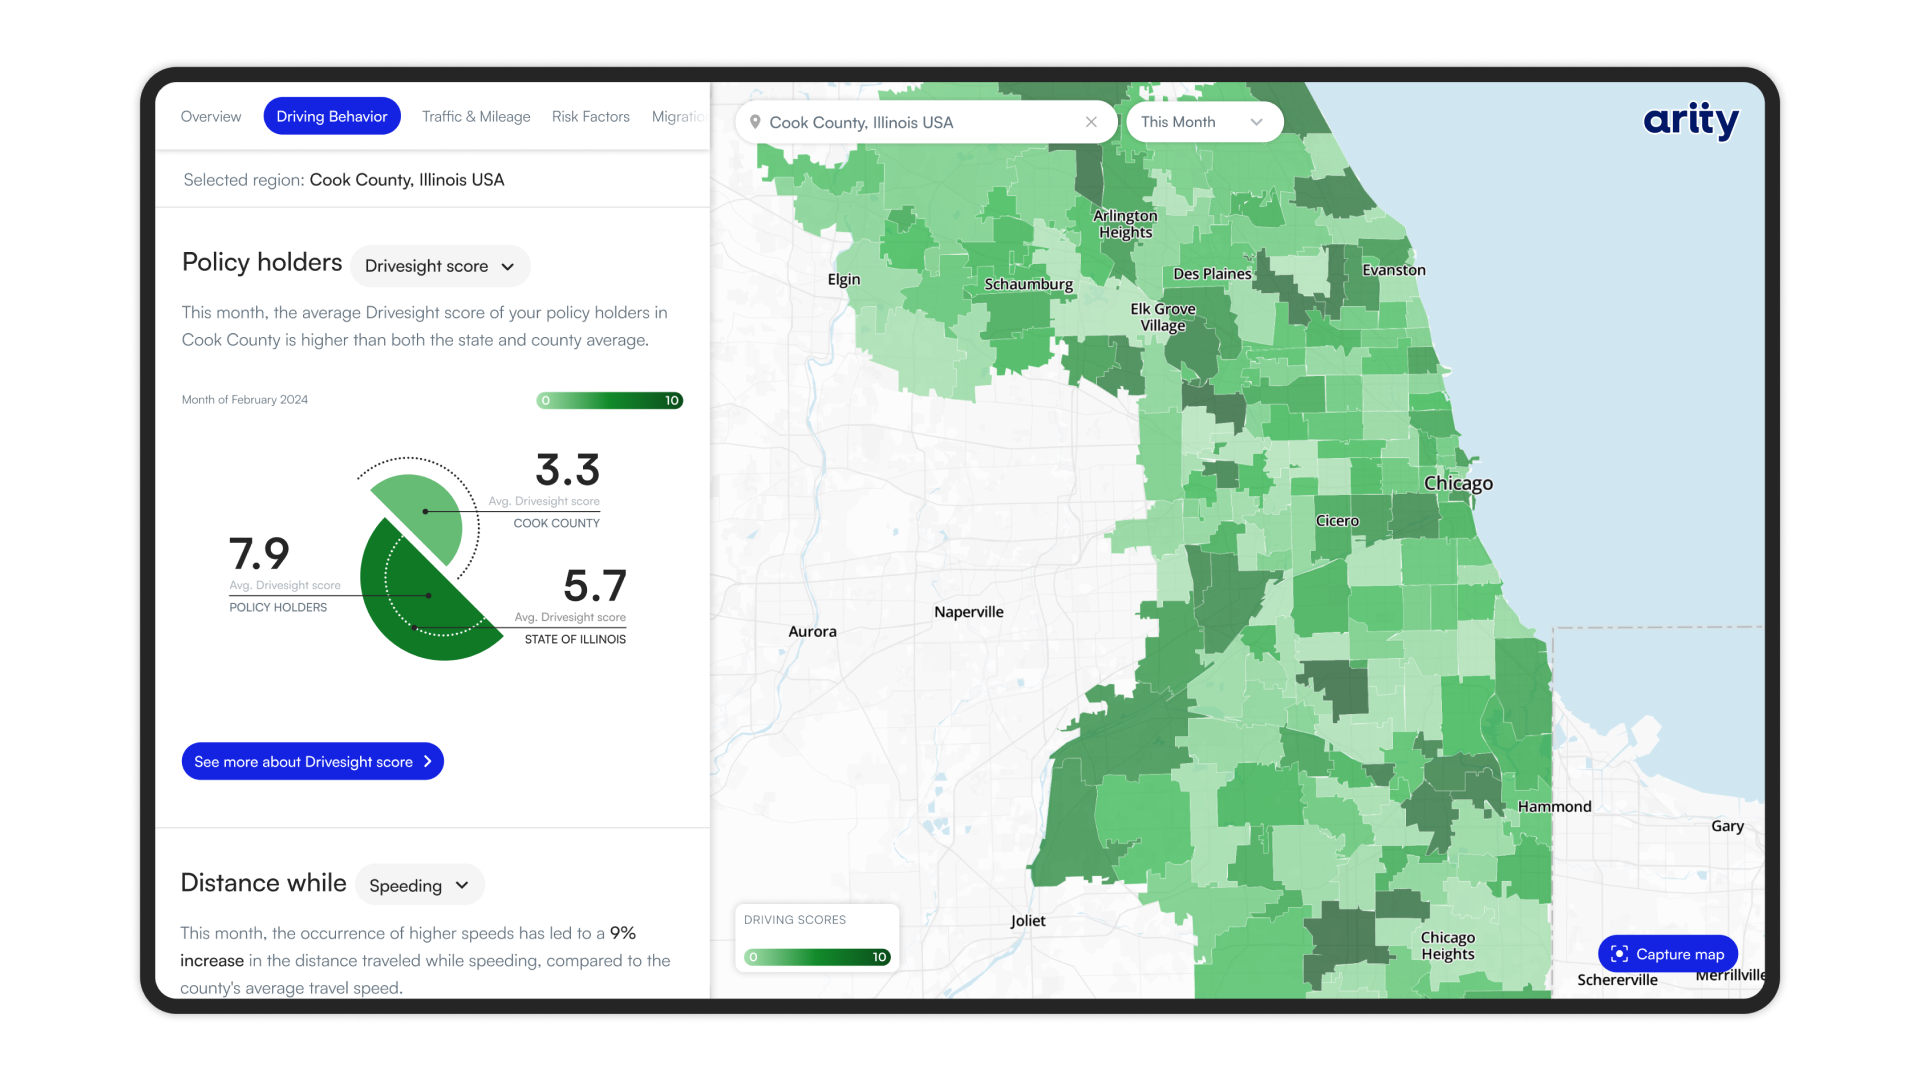Click the chevron arrow on Drivesight button

[x=428, y=761]
